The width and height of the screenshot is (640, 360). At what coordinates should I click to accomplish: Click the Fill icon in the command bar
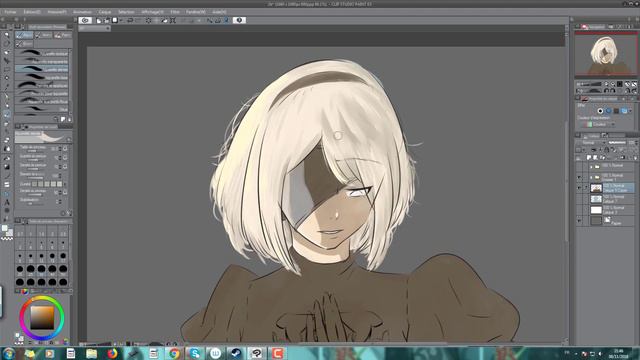coord(164,20)
